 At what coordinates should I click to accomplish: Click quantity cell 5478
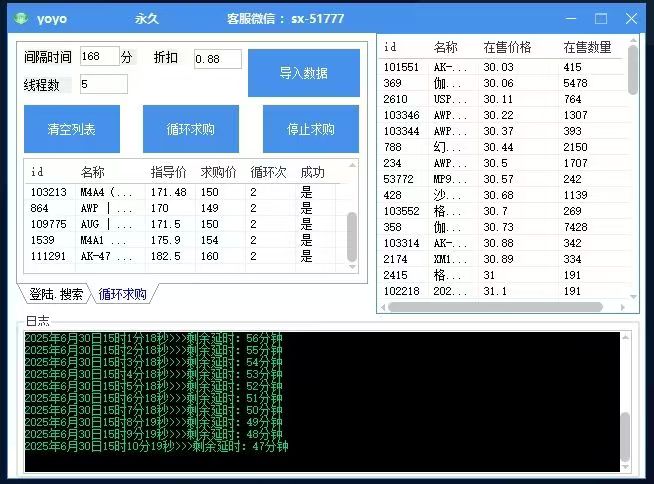coord(575,83)
